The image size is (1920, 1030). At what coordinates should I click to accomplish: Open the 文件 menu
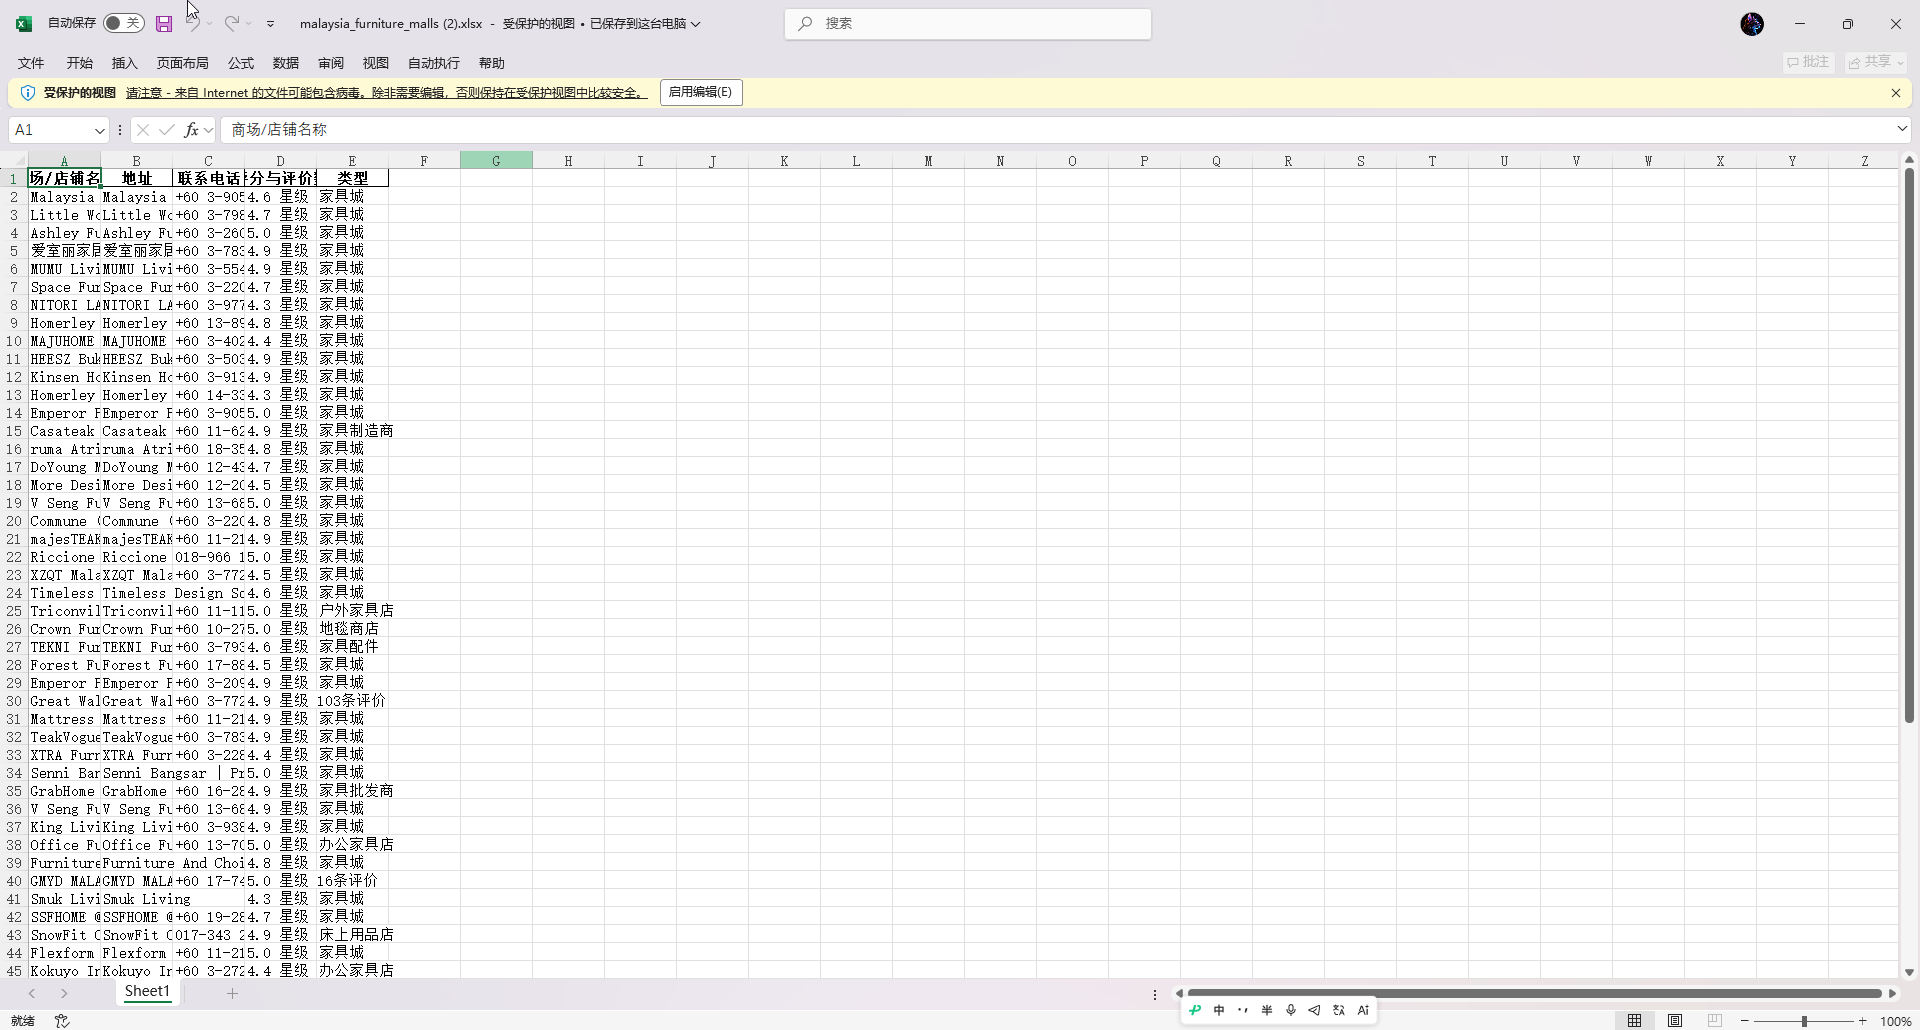31,63
